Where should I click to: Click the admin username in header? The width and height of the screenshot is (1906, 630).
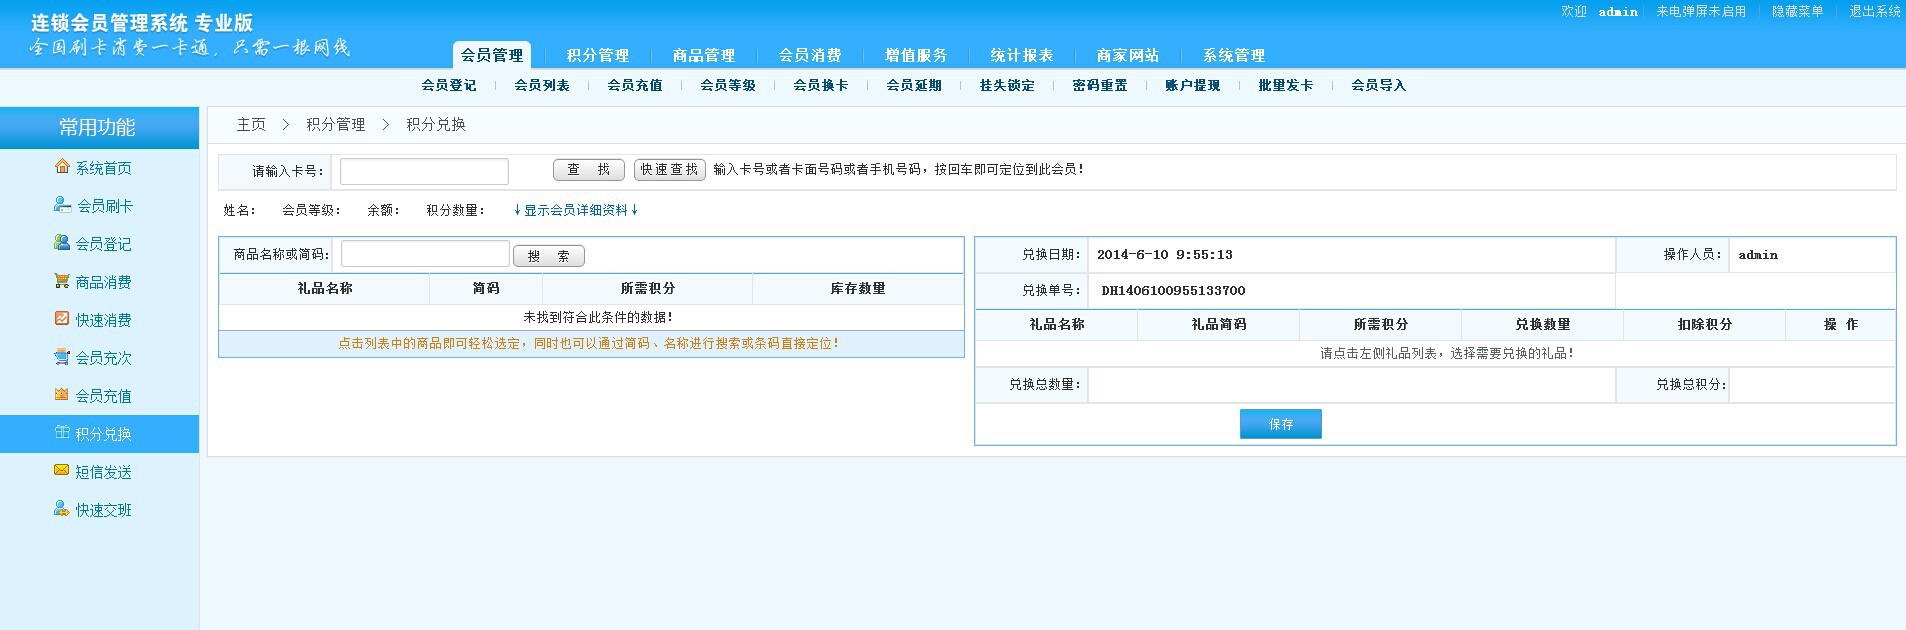tap(1618, 12)
